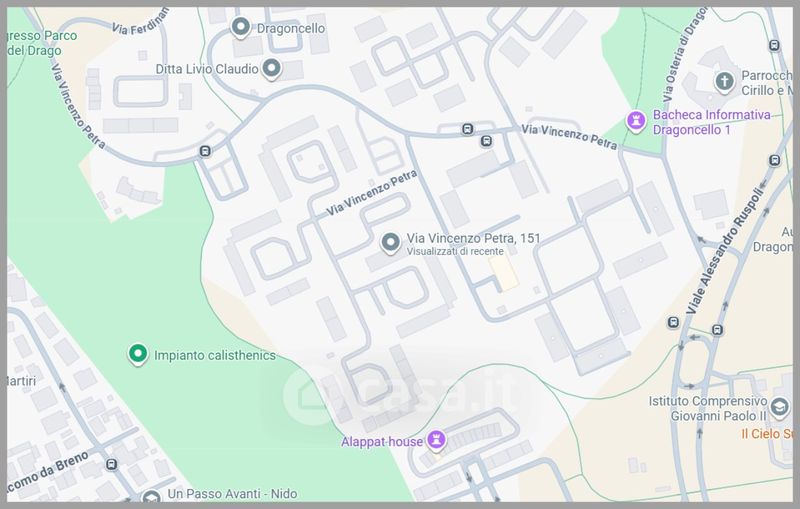
Task: Select Istituto Comprensivo Giovanni Paolo II school icon
Action: [x=779, y=408]
